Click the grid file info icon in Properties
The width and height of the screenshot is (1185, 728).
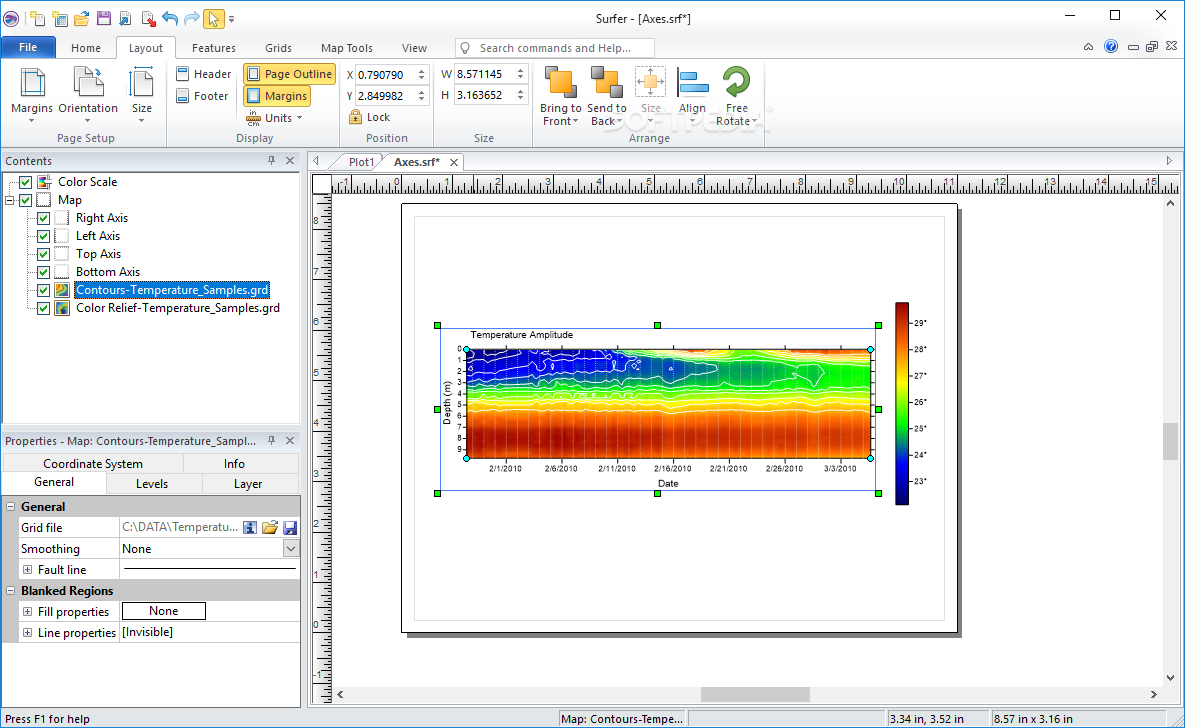(x=250, y=528)
